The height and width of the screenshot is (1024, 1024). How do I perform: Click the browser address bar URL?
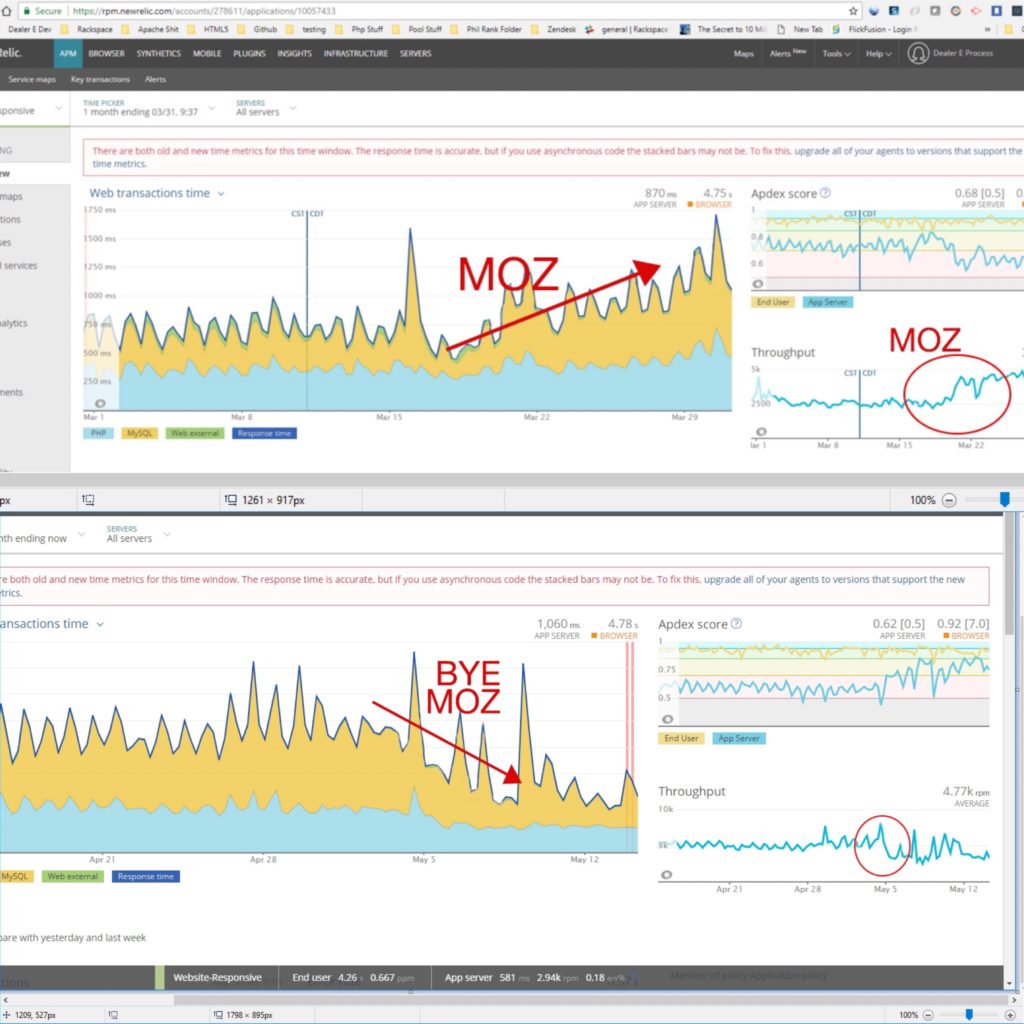click(204, 11)
